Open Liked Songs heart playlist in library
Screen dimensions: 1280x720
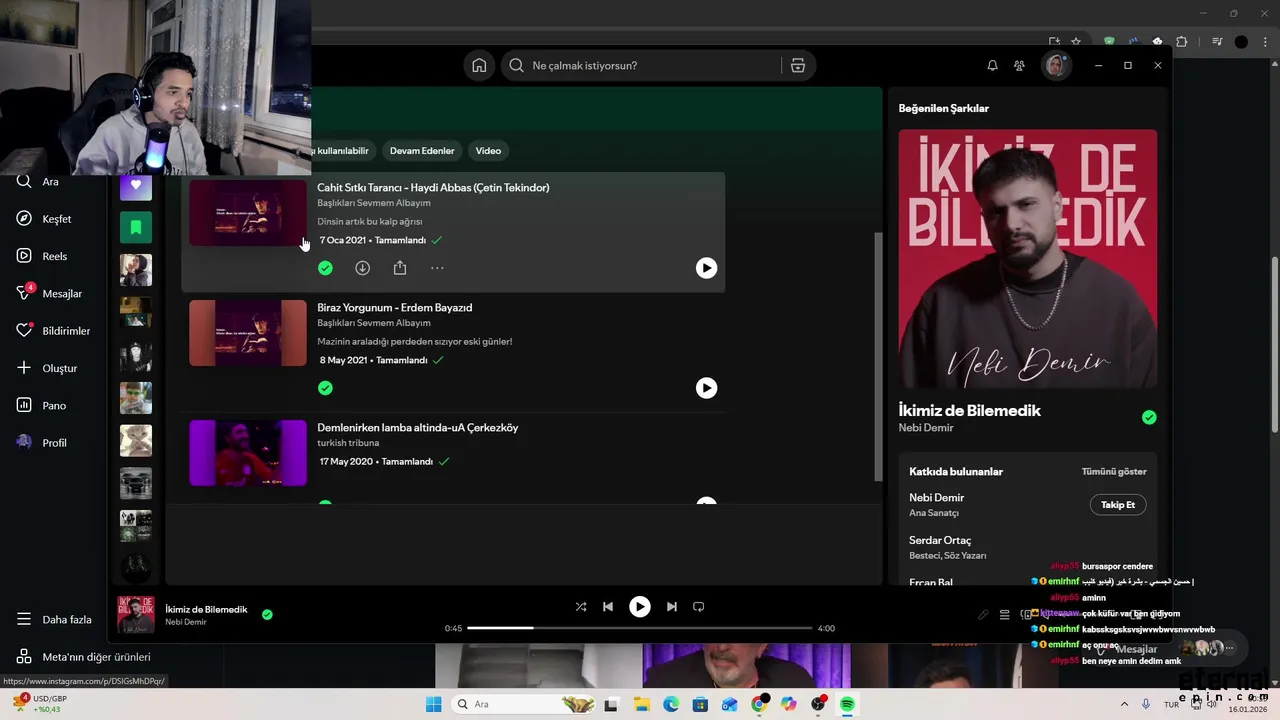click(136, 185)
